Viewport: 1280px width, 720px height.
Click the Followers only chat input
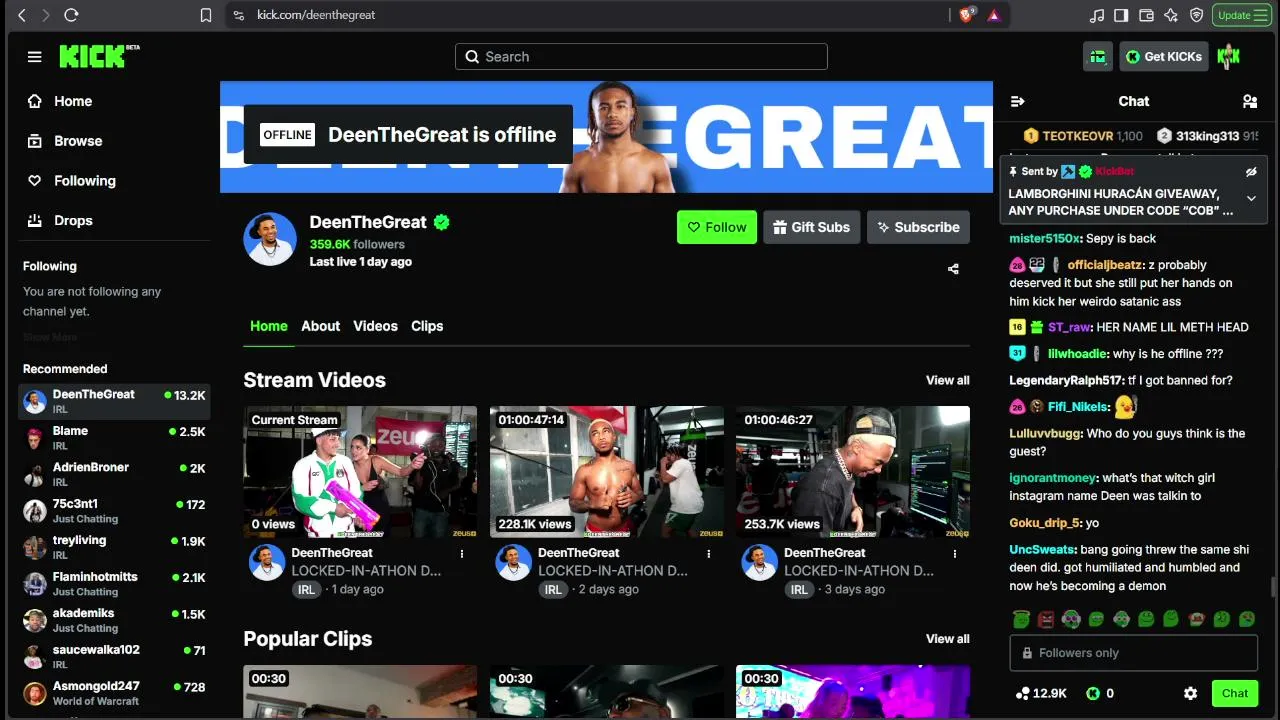(1134, 653)
